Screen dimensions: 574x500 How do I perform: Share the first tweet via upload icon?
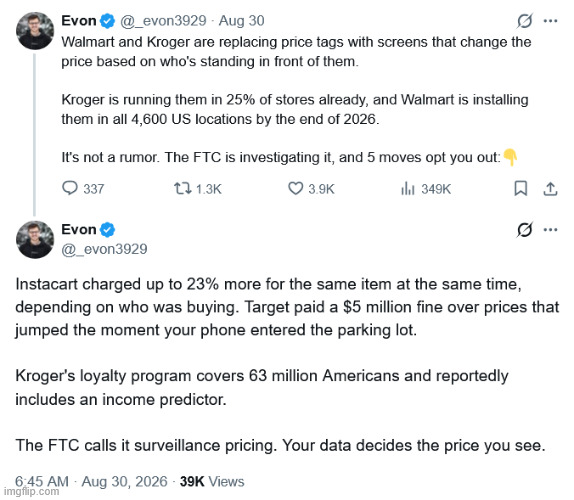point(550,189)
